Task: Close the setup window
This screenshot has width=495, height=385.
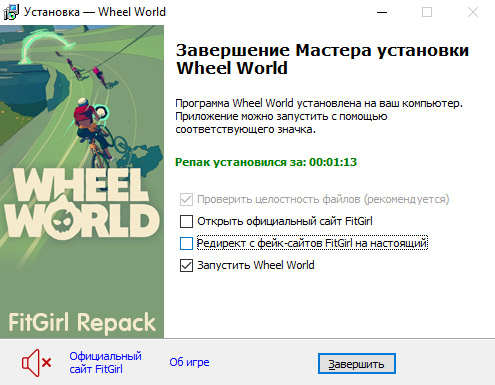Action: (473, 12)
